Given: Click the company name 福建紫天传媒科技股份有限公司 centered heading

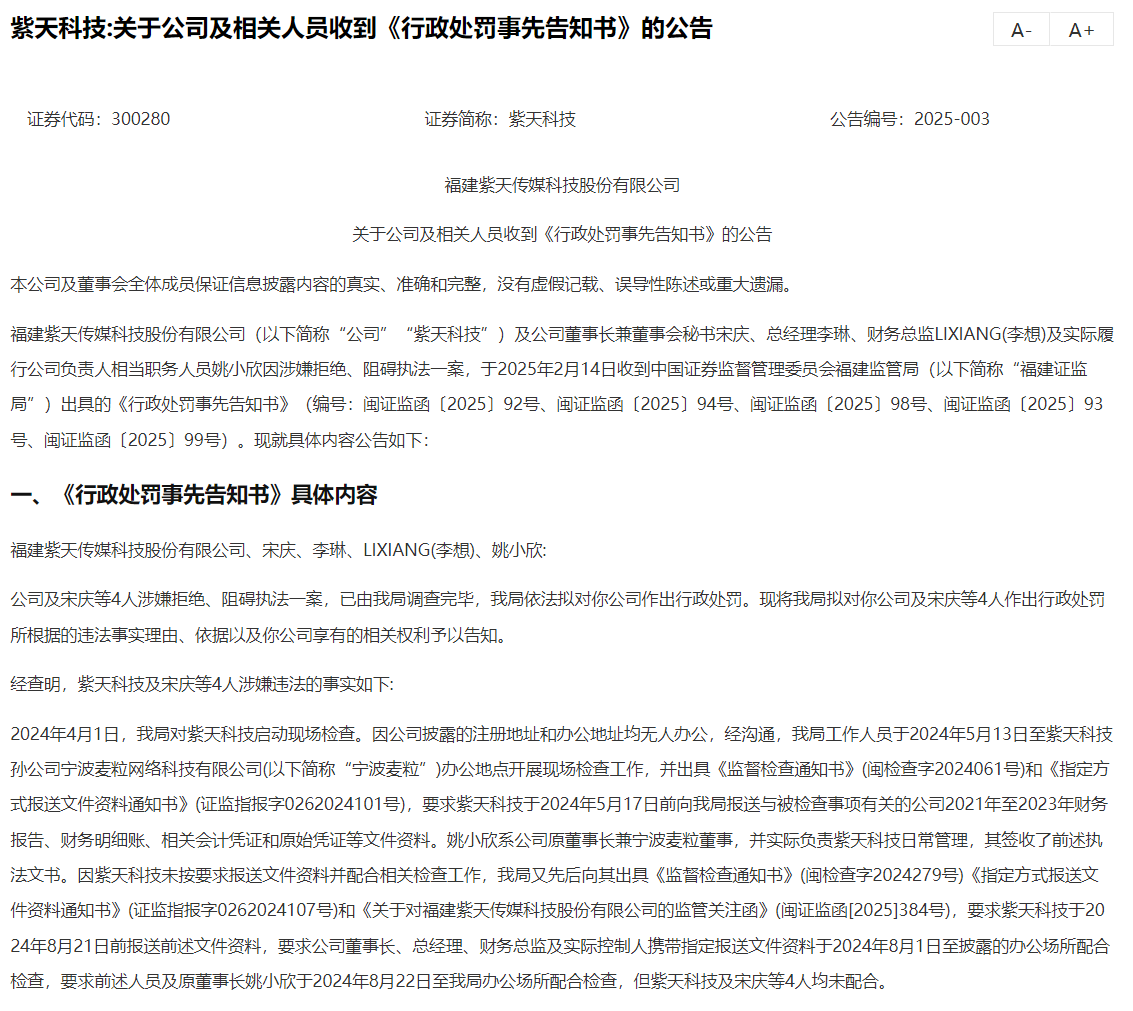Looking at the screenshot, I should pyautogui.click(x=562, y=186).
